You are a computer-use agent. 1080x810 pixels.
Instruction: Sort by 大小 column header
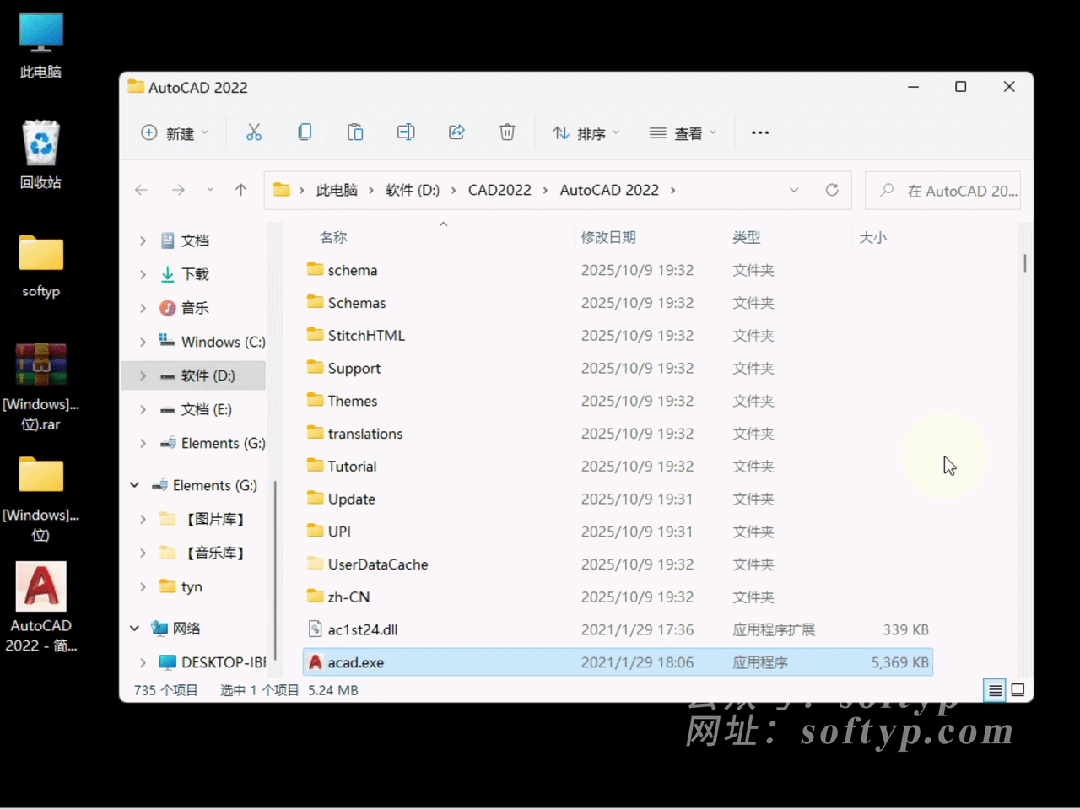[x=873, y=238]
